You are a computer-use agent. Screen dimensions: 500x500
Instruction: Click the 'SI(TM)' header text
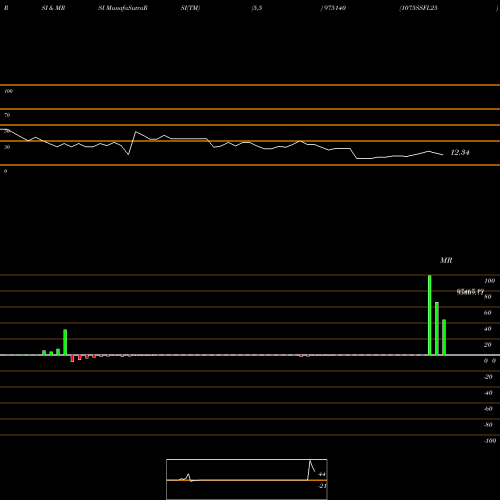190,8
